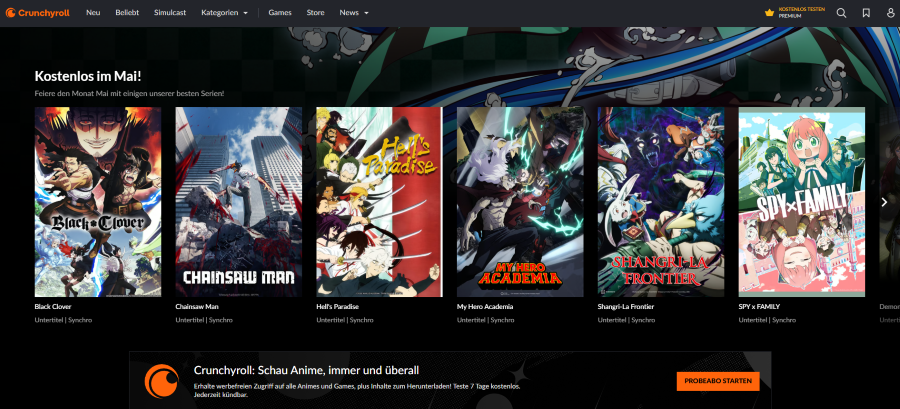Click the 'Crunchyroll: Schau Anime, immer und überall' headline
Image resolution: width=900 pixels, height=409 pixels.
[307, 370]
